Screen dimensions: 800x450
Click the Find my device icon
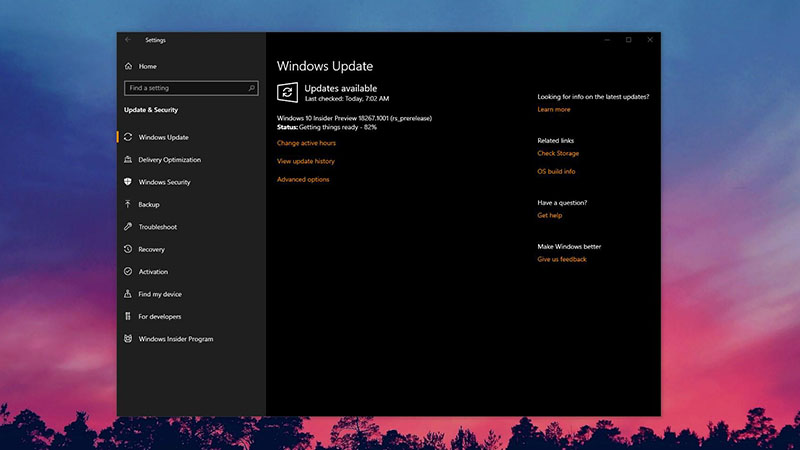click(128, 294)
